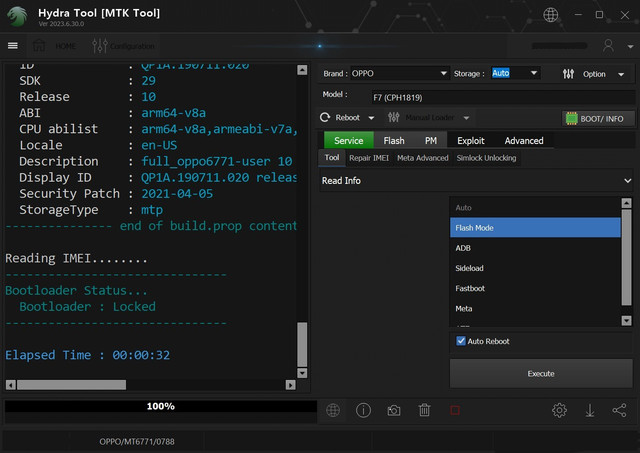Click the BOOT/ INFO button
This screenshot has height=453, width=640.
pos(598,119)
